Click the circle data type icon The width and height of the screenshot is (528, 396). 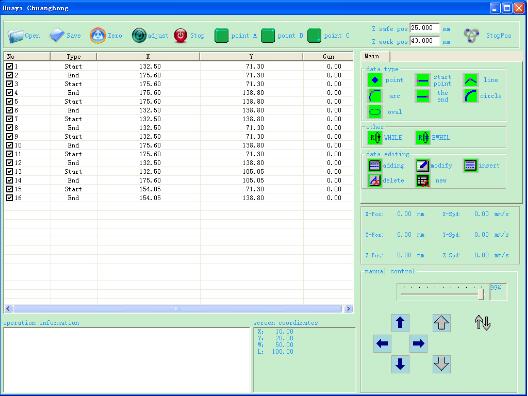pos(471,96)
